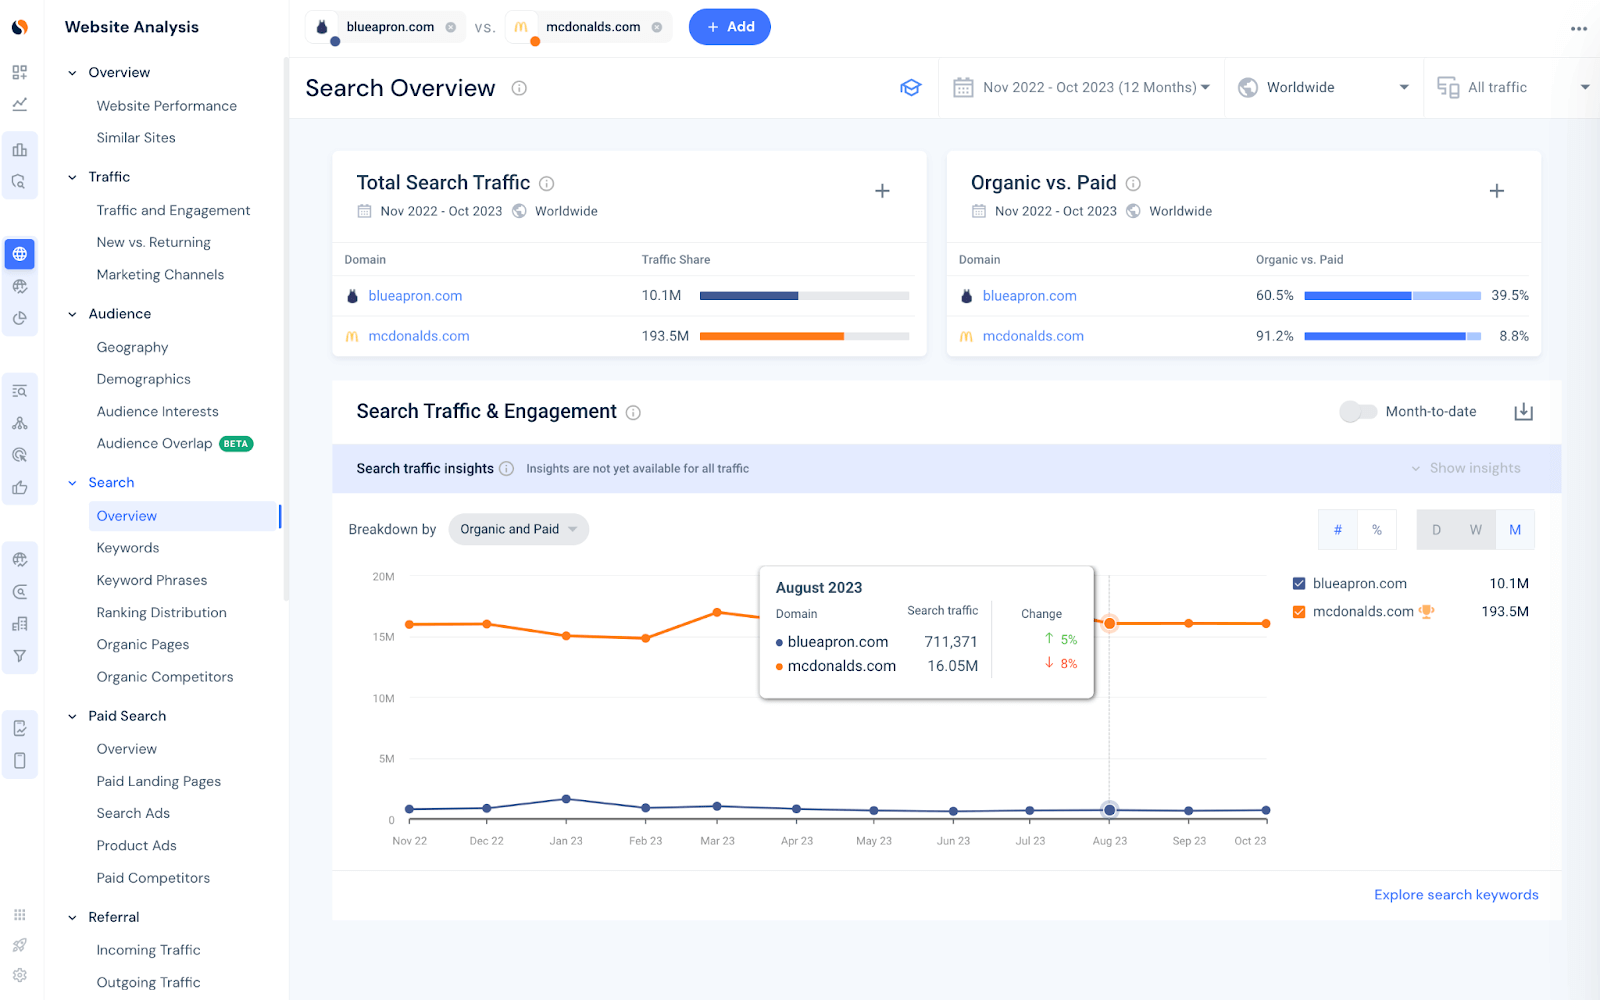
Task: Add Organic vs. Paid card with plus icon
Action: point(1497,191)
